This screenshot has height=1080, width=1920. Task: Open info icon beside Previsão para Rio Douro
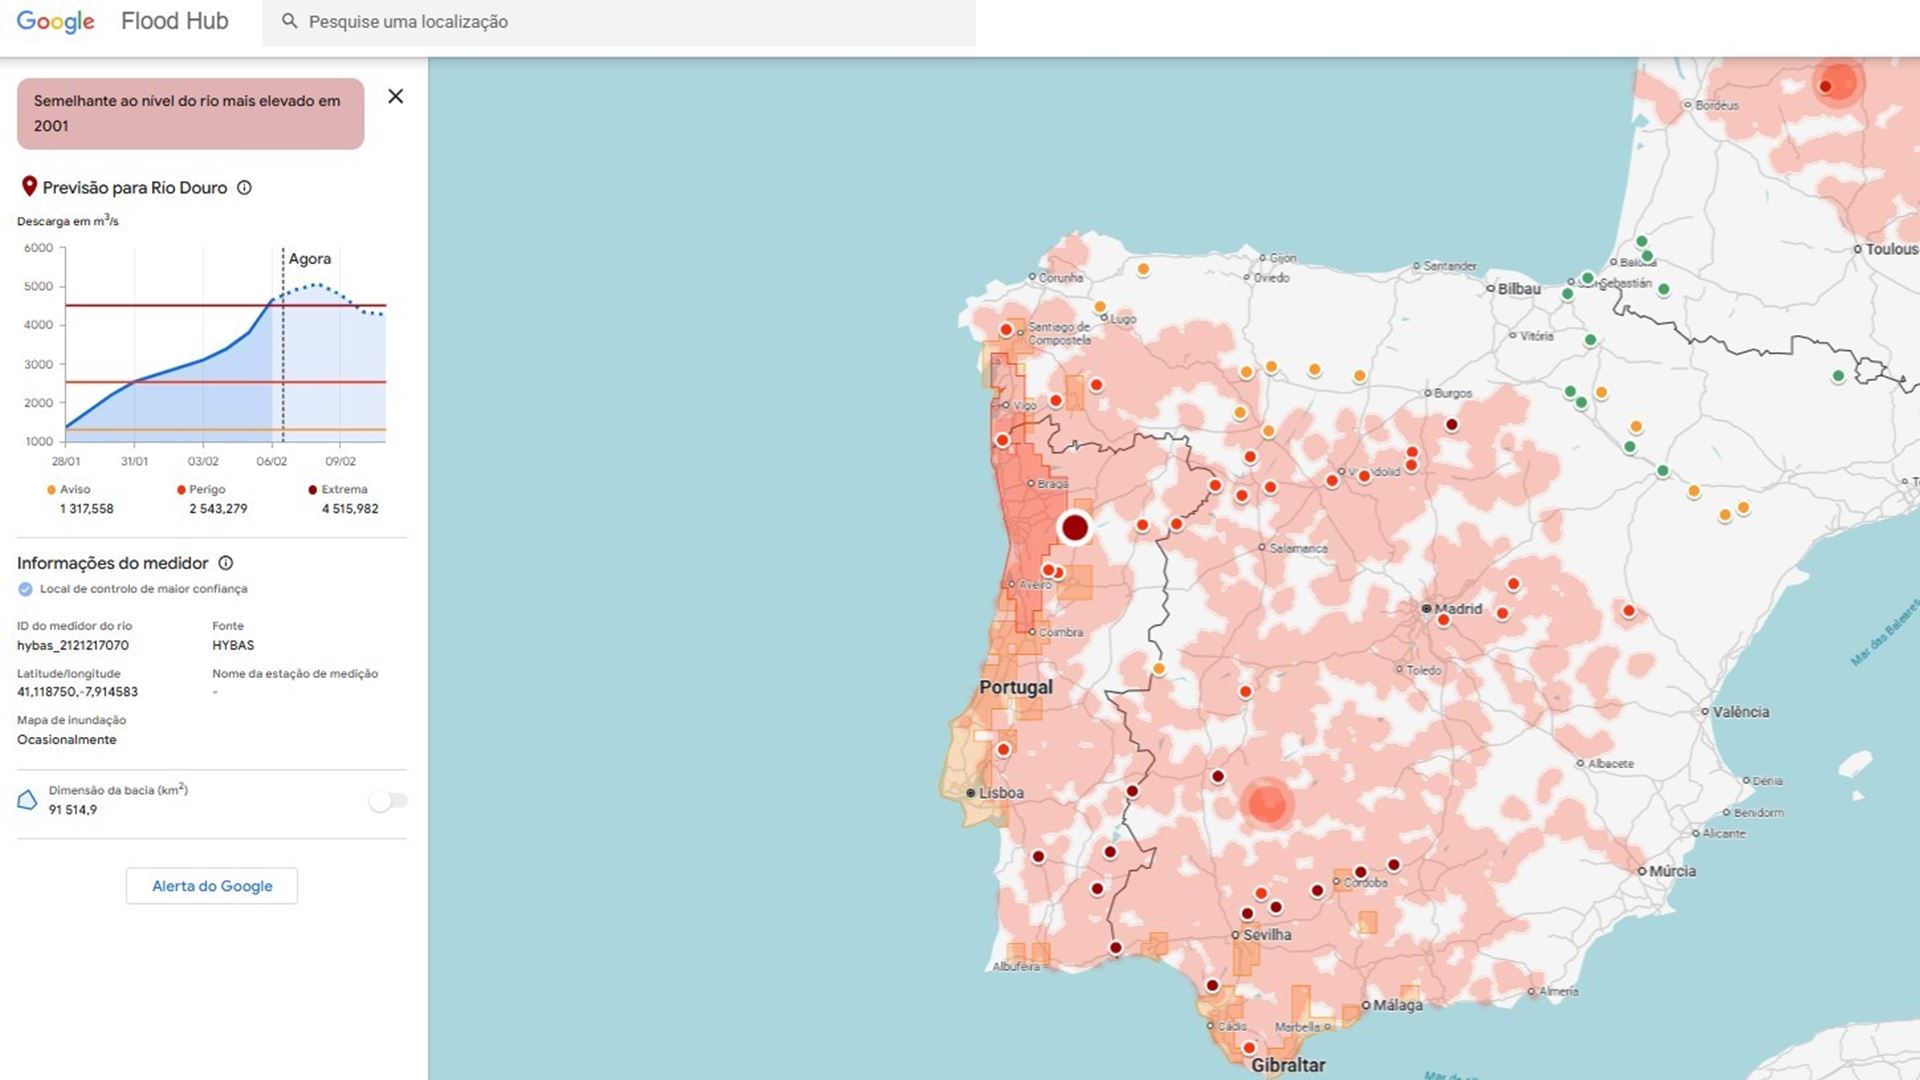click(244, 188)
